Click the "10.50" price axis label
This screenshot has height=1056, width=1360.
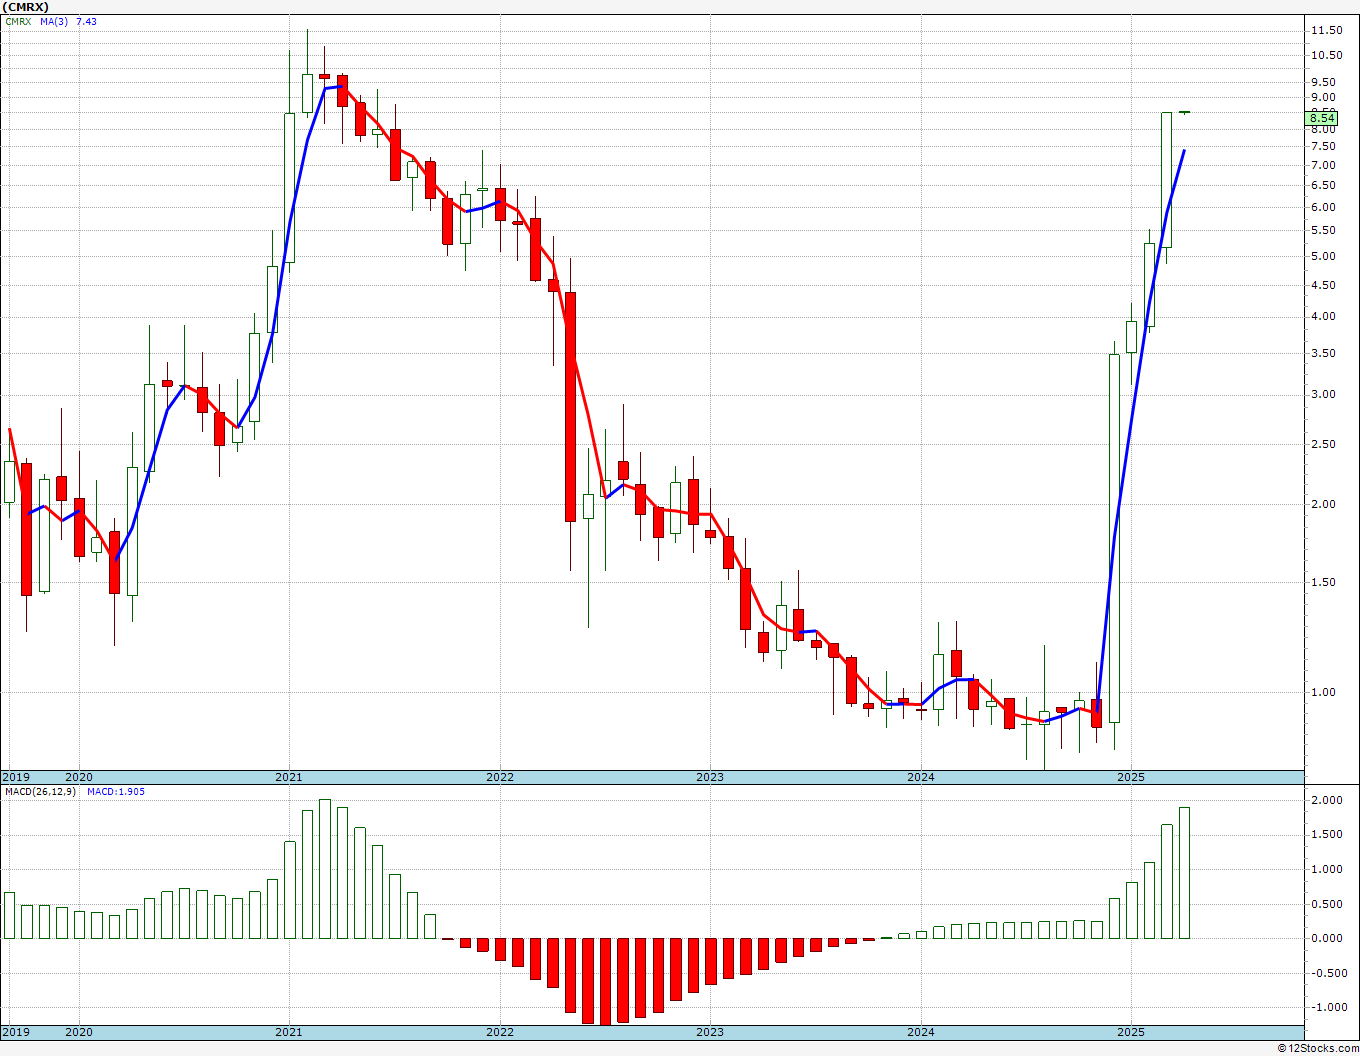tap(1326, 55)
